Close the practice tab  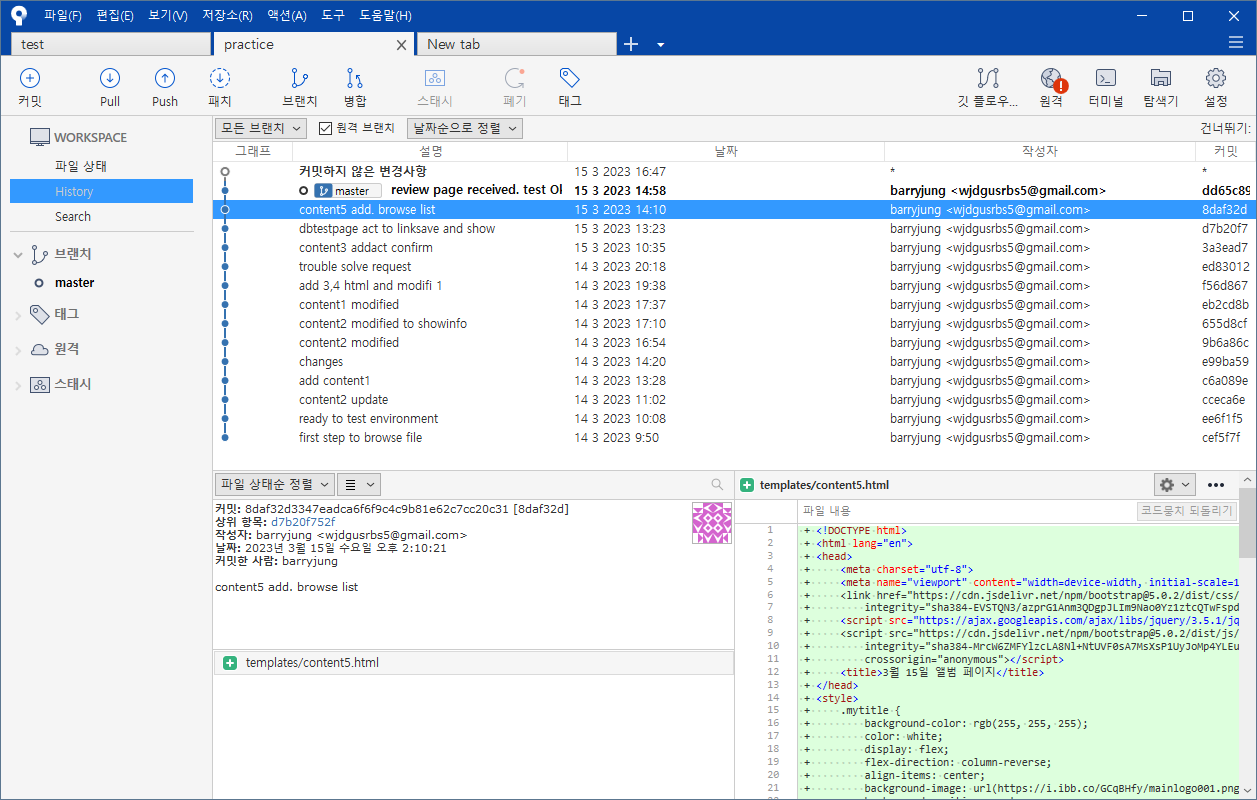point(402,45)
